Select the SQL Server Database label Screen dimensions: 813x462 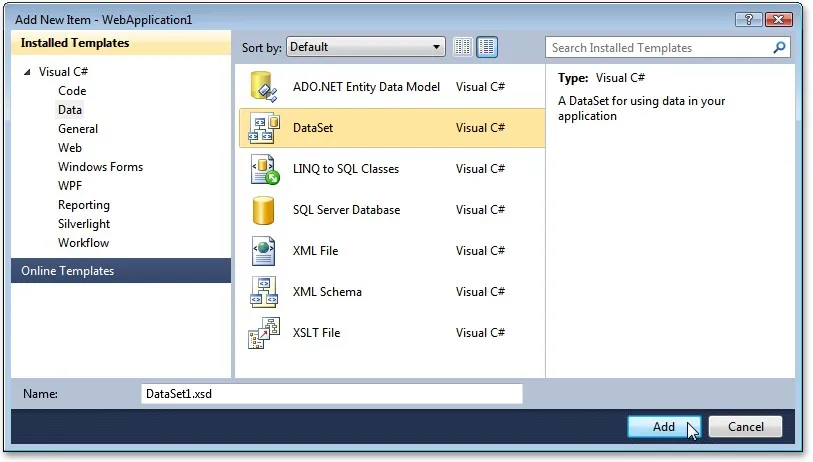coord(346,210)
